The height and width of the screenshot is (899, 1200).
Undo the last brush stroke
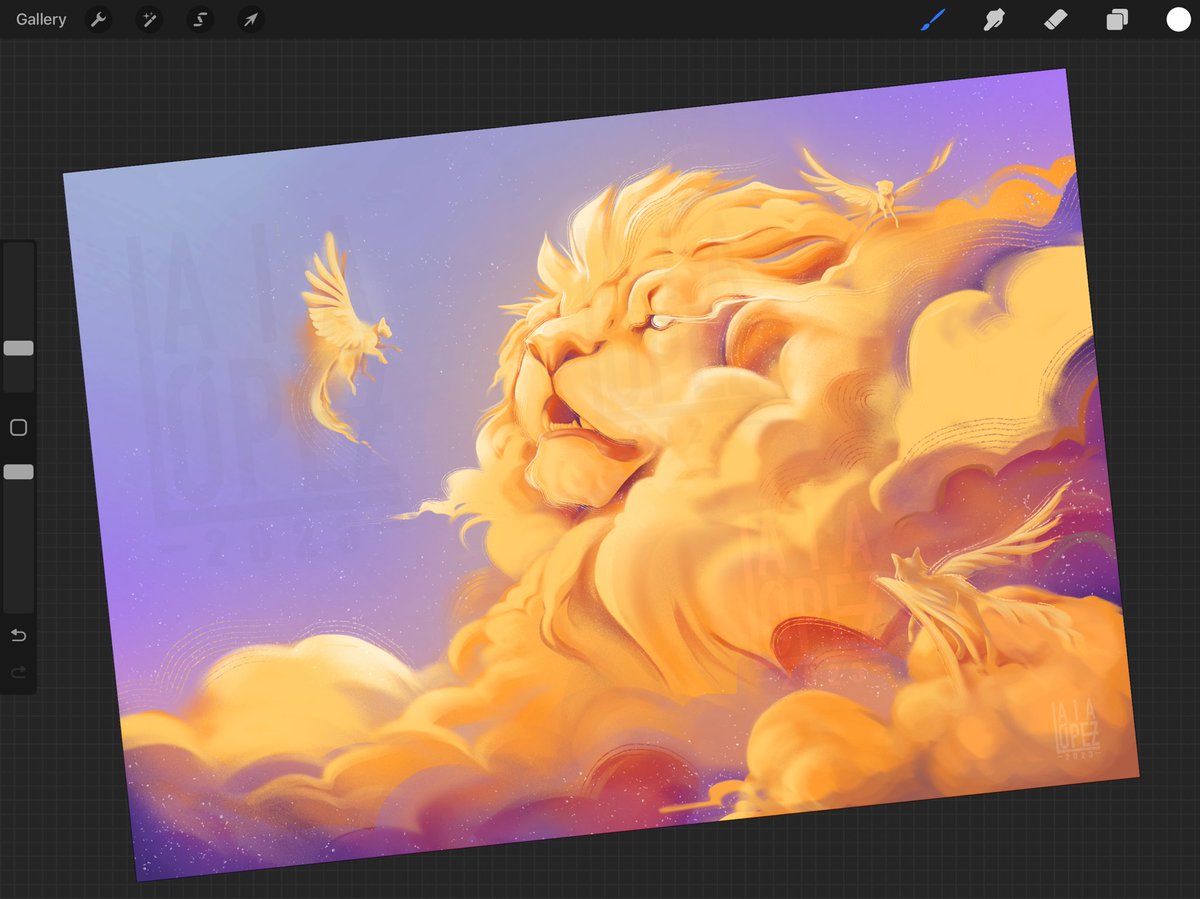(x=18, y=634)
